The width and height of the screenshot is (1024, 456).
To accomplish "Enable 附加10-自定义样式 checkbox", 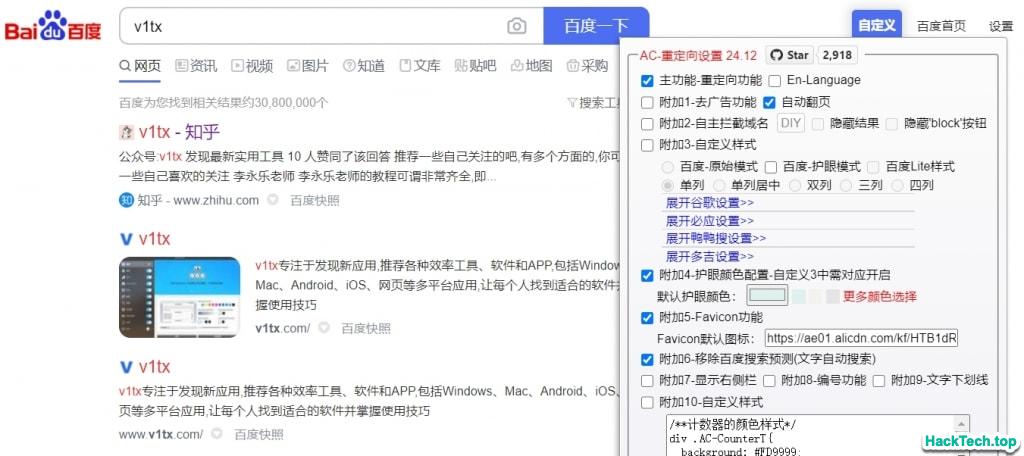I will [x=647, y=402].
